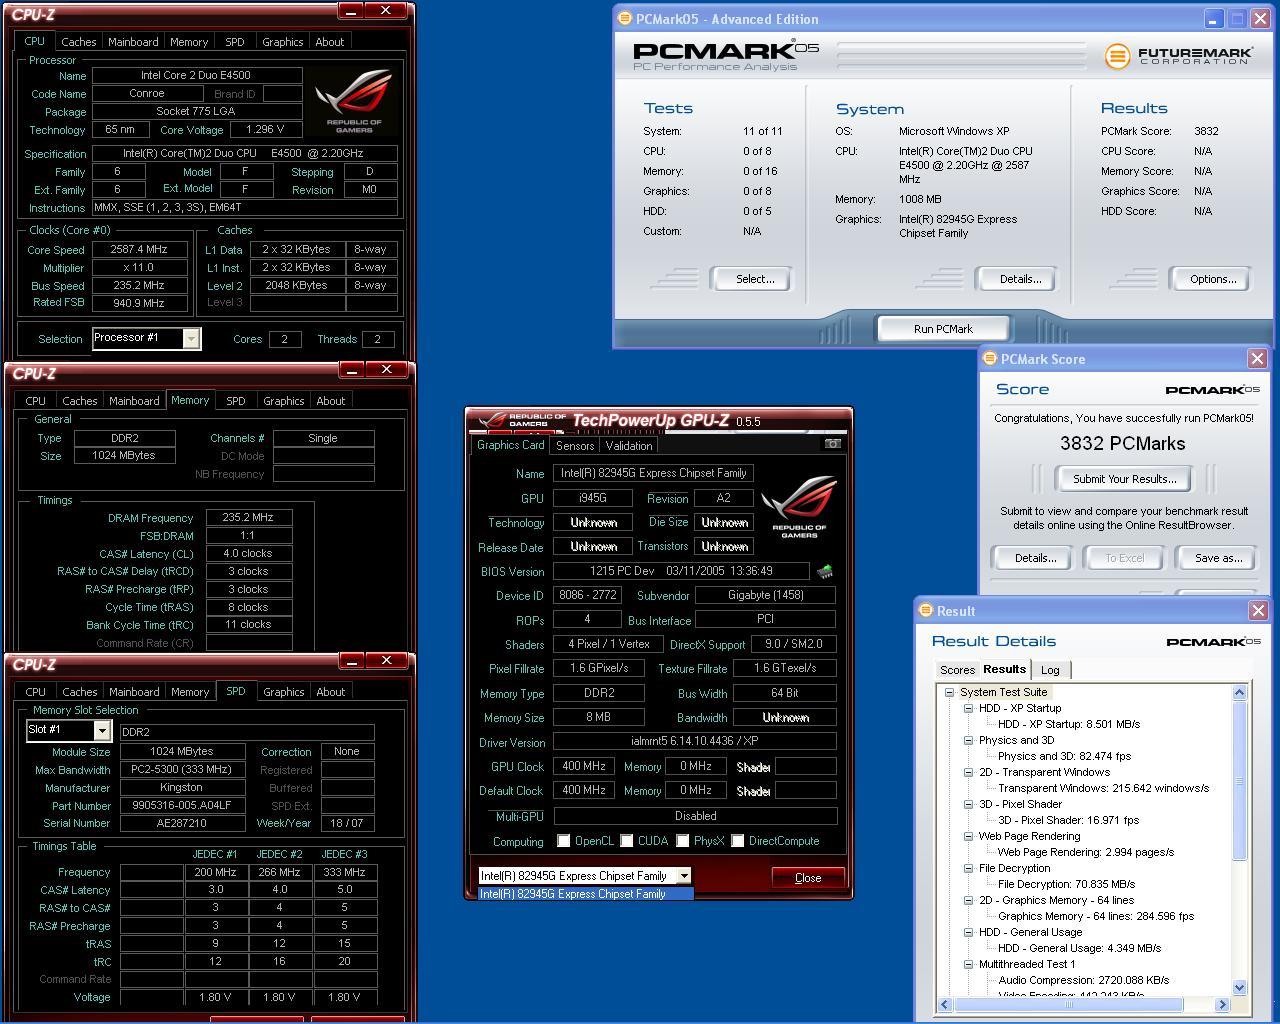The height and width of the screenshot is (1024, 1280).
Task: Click the PCMark Score window title icon
Action: coord(990,358)
